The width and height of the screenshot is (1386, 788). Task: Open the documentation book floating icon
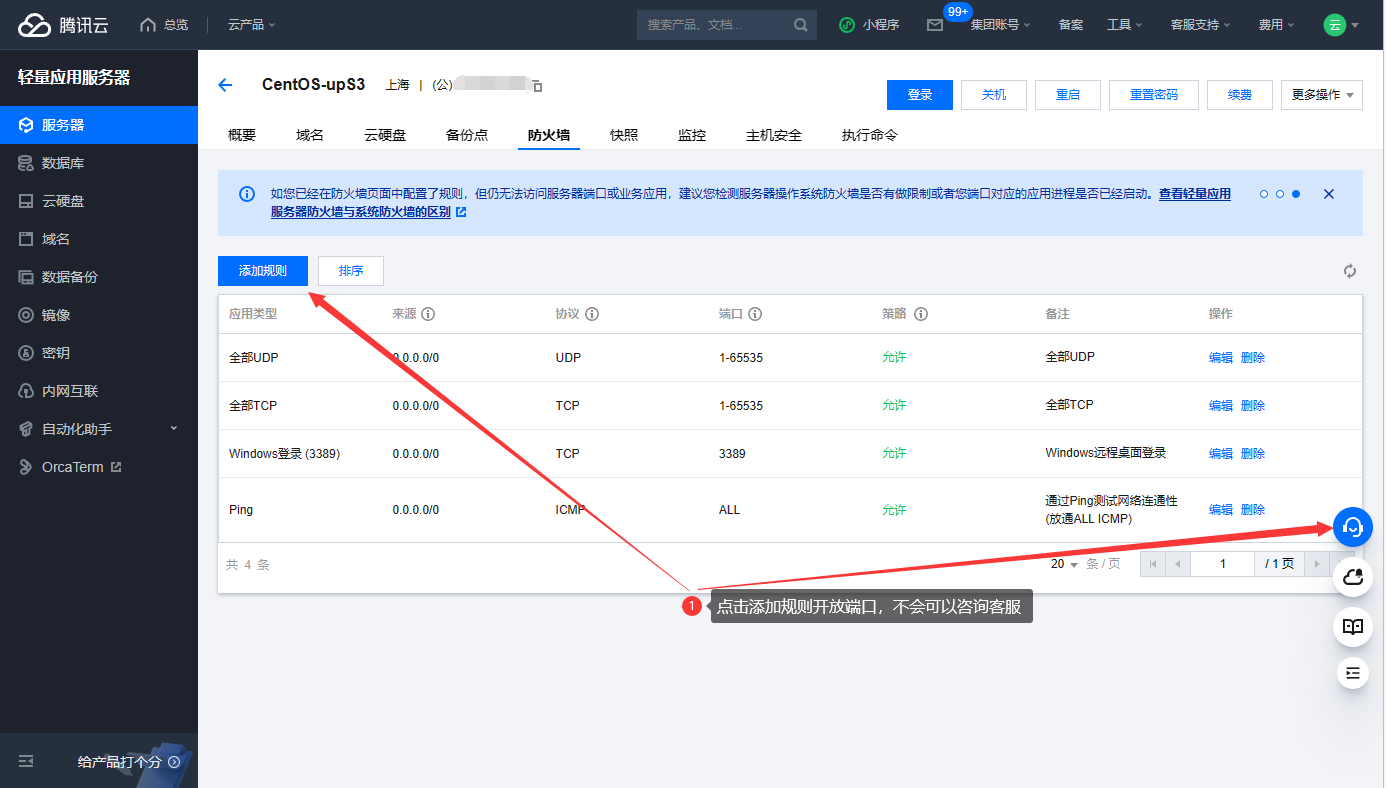(1353, 627)
